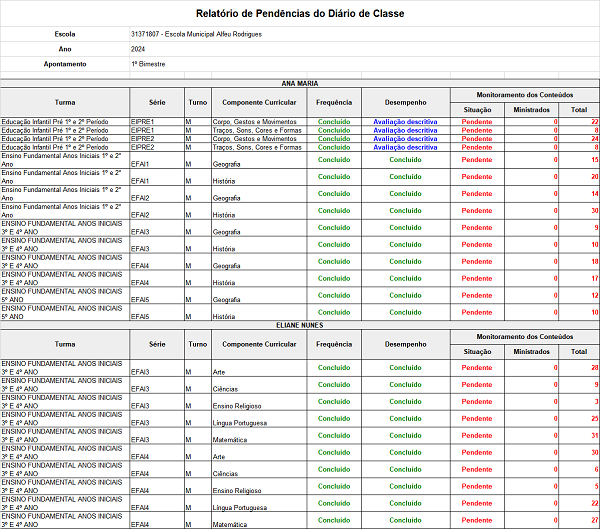Open Avaliação descritiva for EIPRE2 Traços, Sons, Cores e Formas
This screenshot has width=600, height=529.
point(405,147)
